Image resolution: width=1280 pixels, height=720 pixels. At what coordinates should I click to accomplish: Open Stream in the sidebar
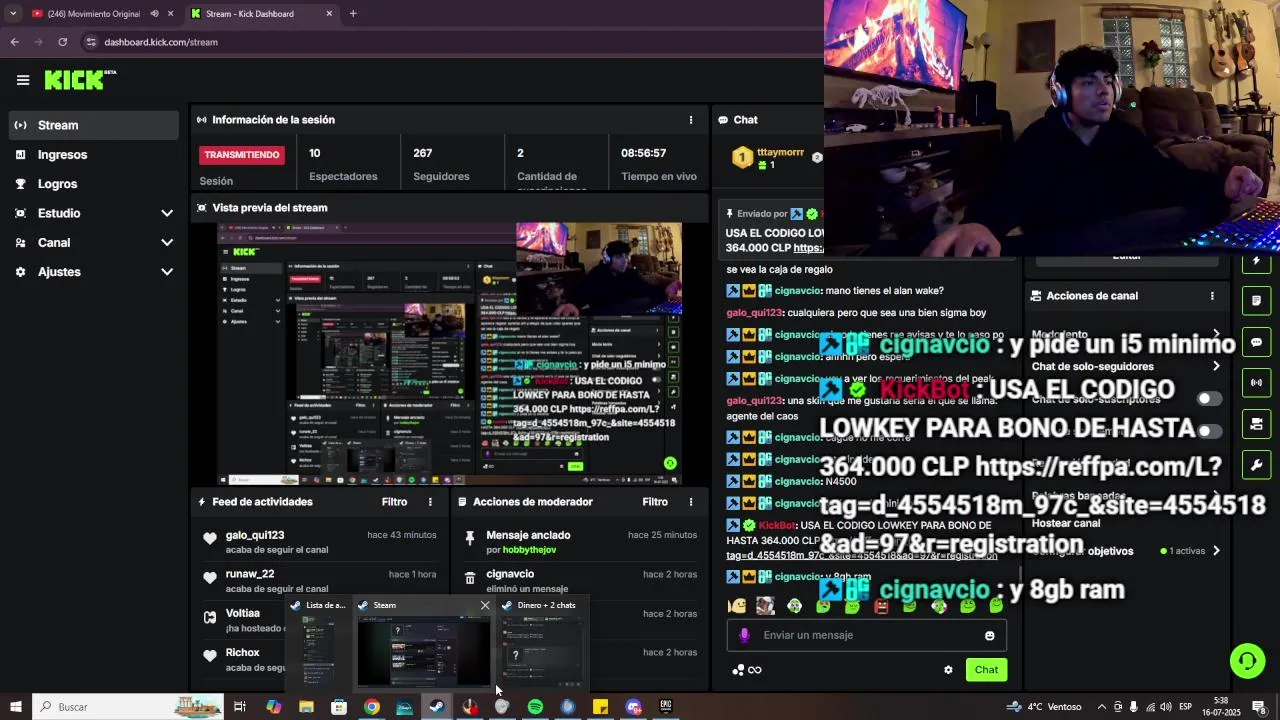pos(94,125)
